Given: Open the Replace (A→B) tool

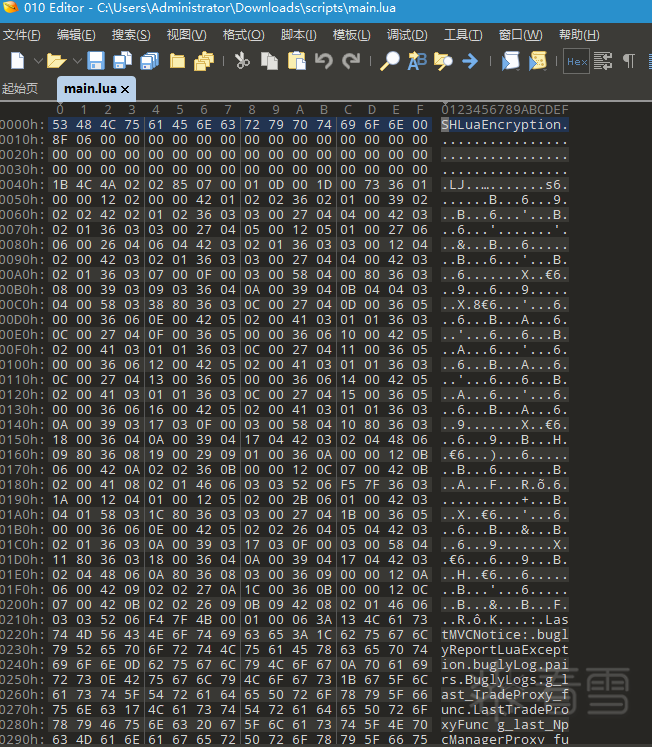Looking at the screenshot, I should [417, 61].
